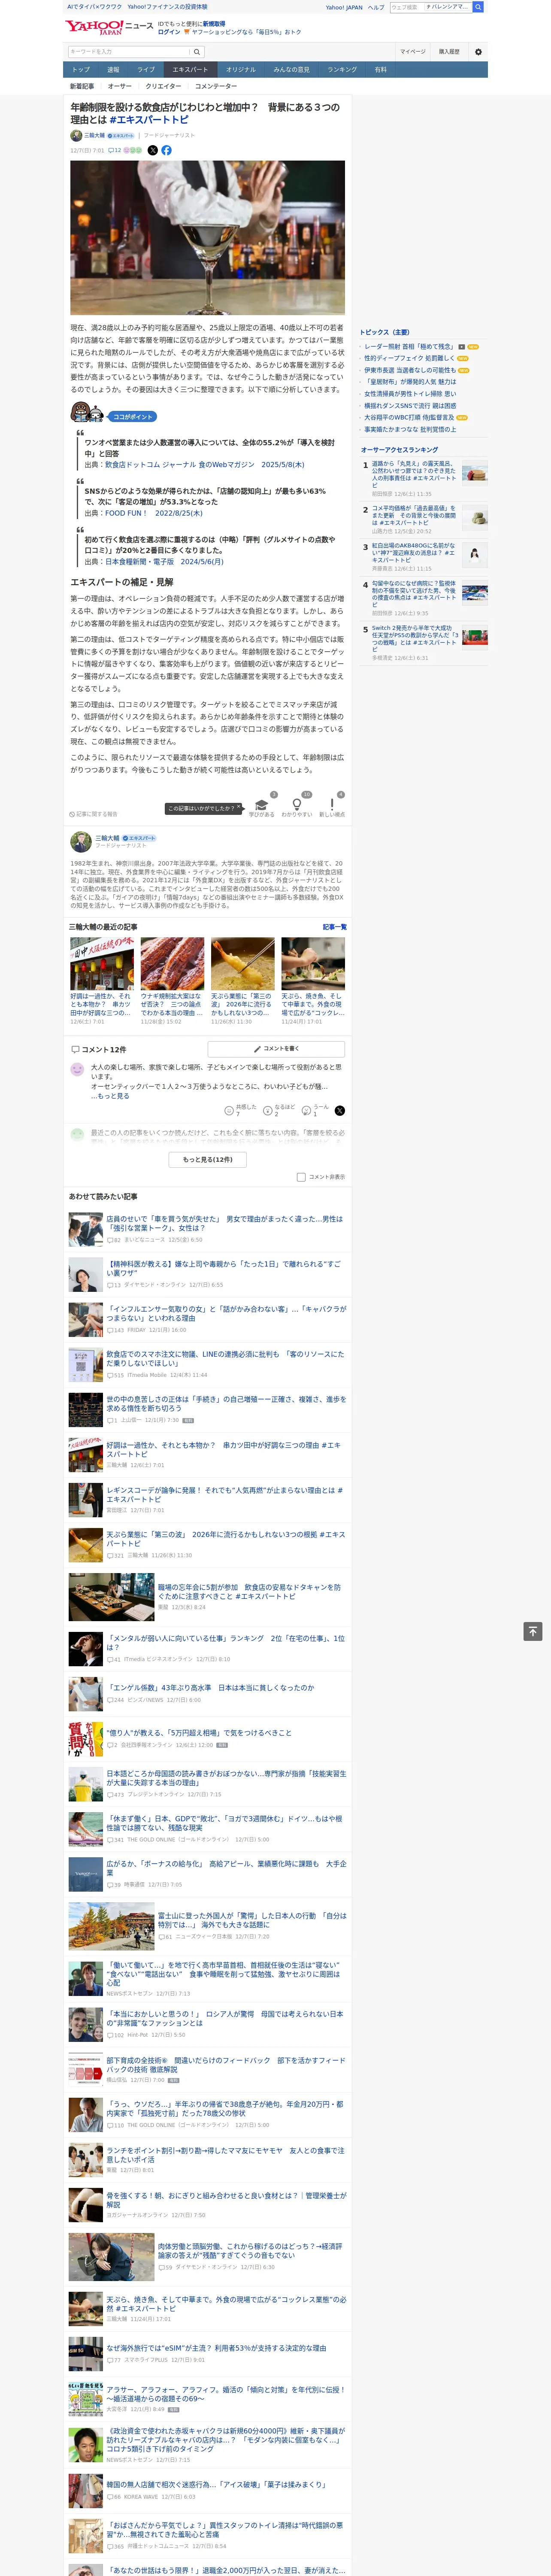Click the blue web search button at top
The image size is (551, 2576).
click(478, 7)
